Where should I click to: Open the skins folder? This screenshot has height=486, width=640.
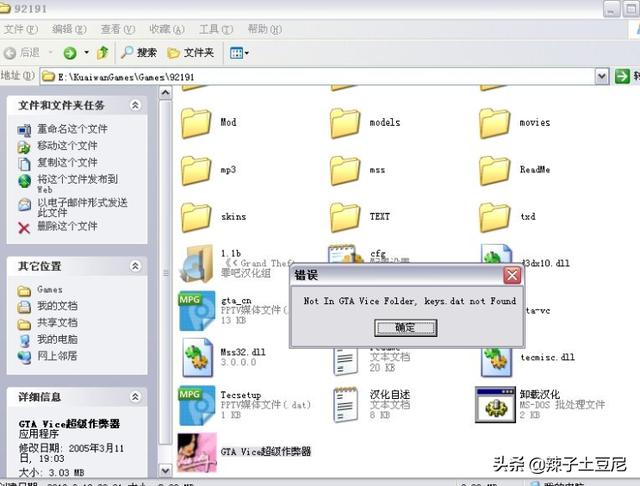(196, 217)
